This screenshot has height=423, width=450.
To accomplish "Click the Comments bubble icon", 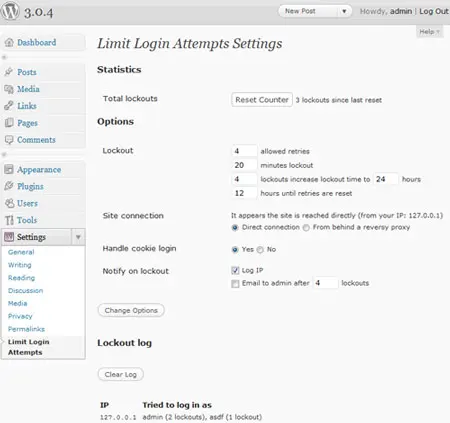I will tap(9, 140).
